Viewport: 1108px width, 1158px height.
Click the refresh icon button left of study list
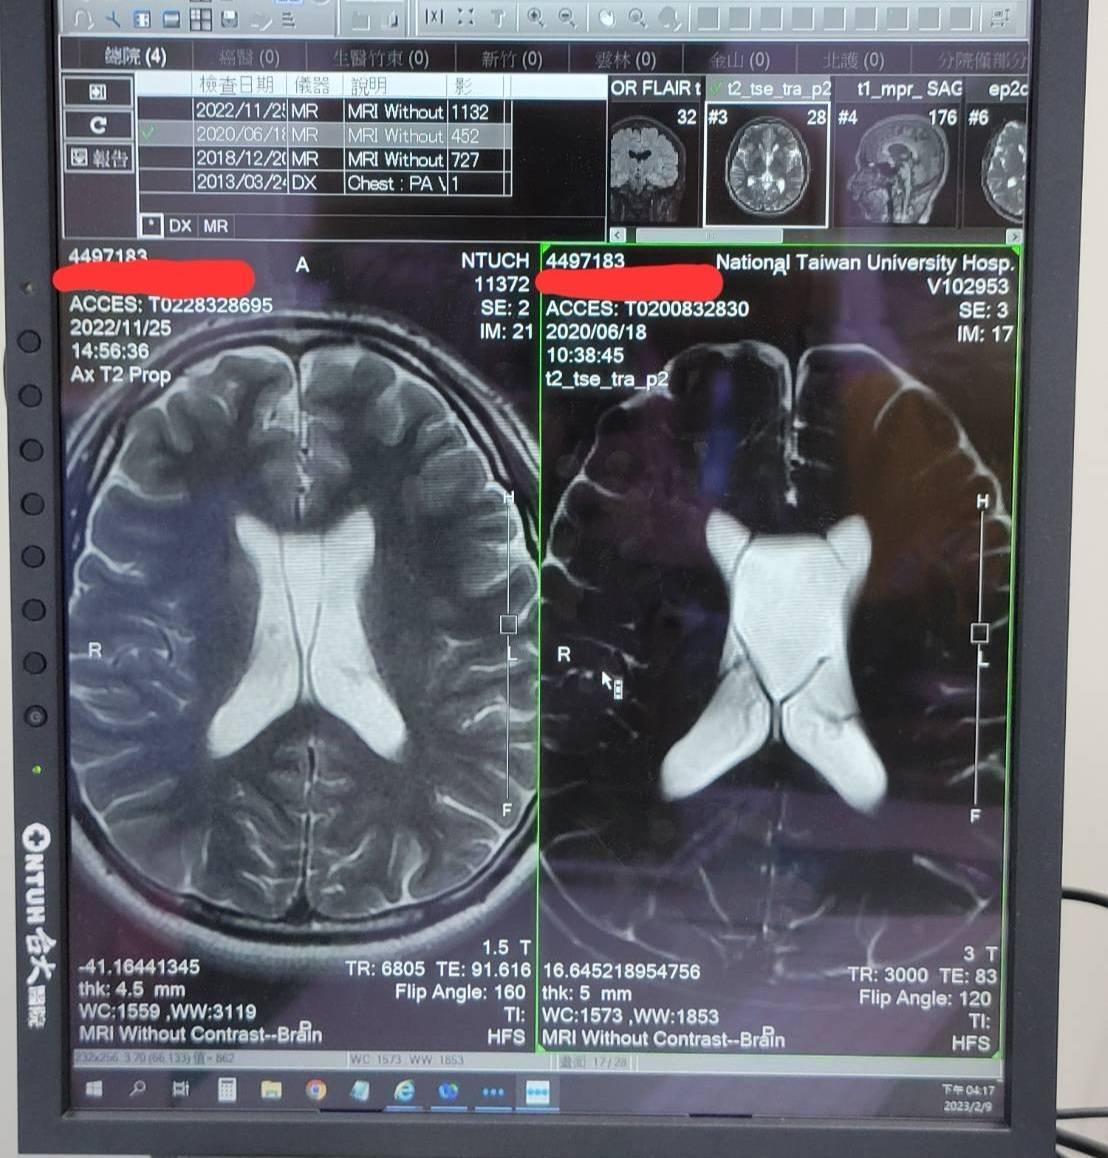click(x=98, y=125)
